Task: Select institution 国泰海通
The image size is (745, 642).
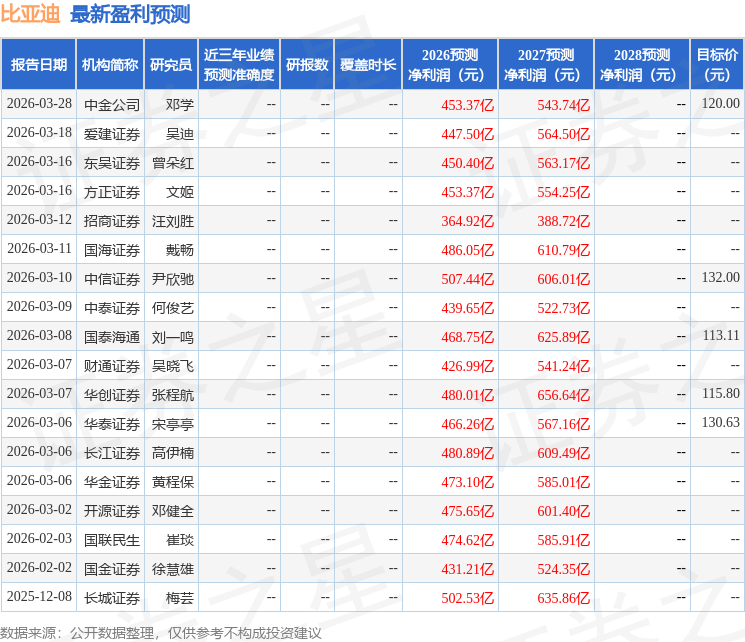Action: (x=112, y=337)
